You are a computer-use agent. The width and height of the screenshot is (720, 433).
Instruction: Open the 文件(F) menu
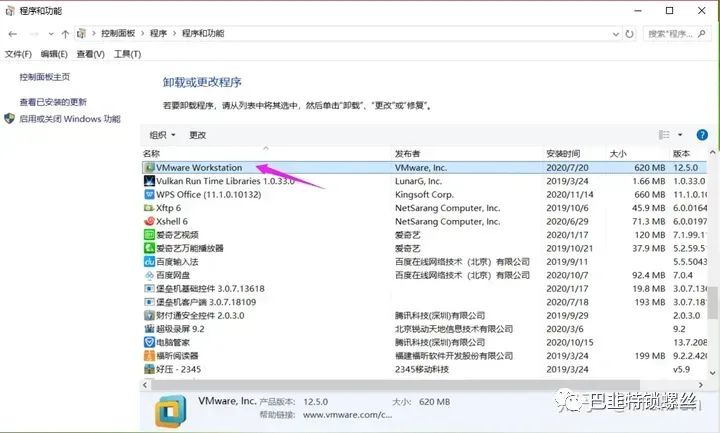pyautogui.click(x=18, y=54)
